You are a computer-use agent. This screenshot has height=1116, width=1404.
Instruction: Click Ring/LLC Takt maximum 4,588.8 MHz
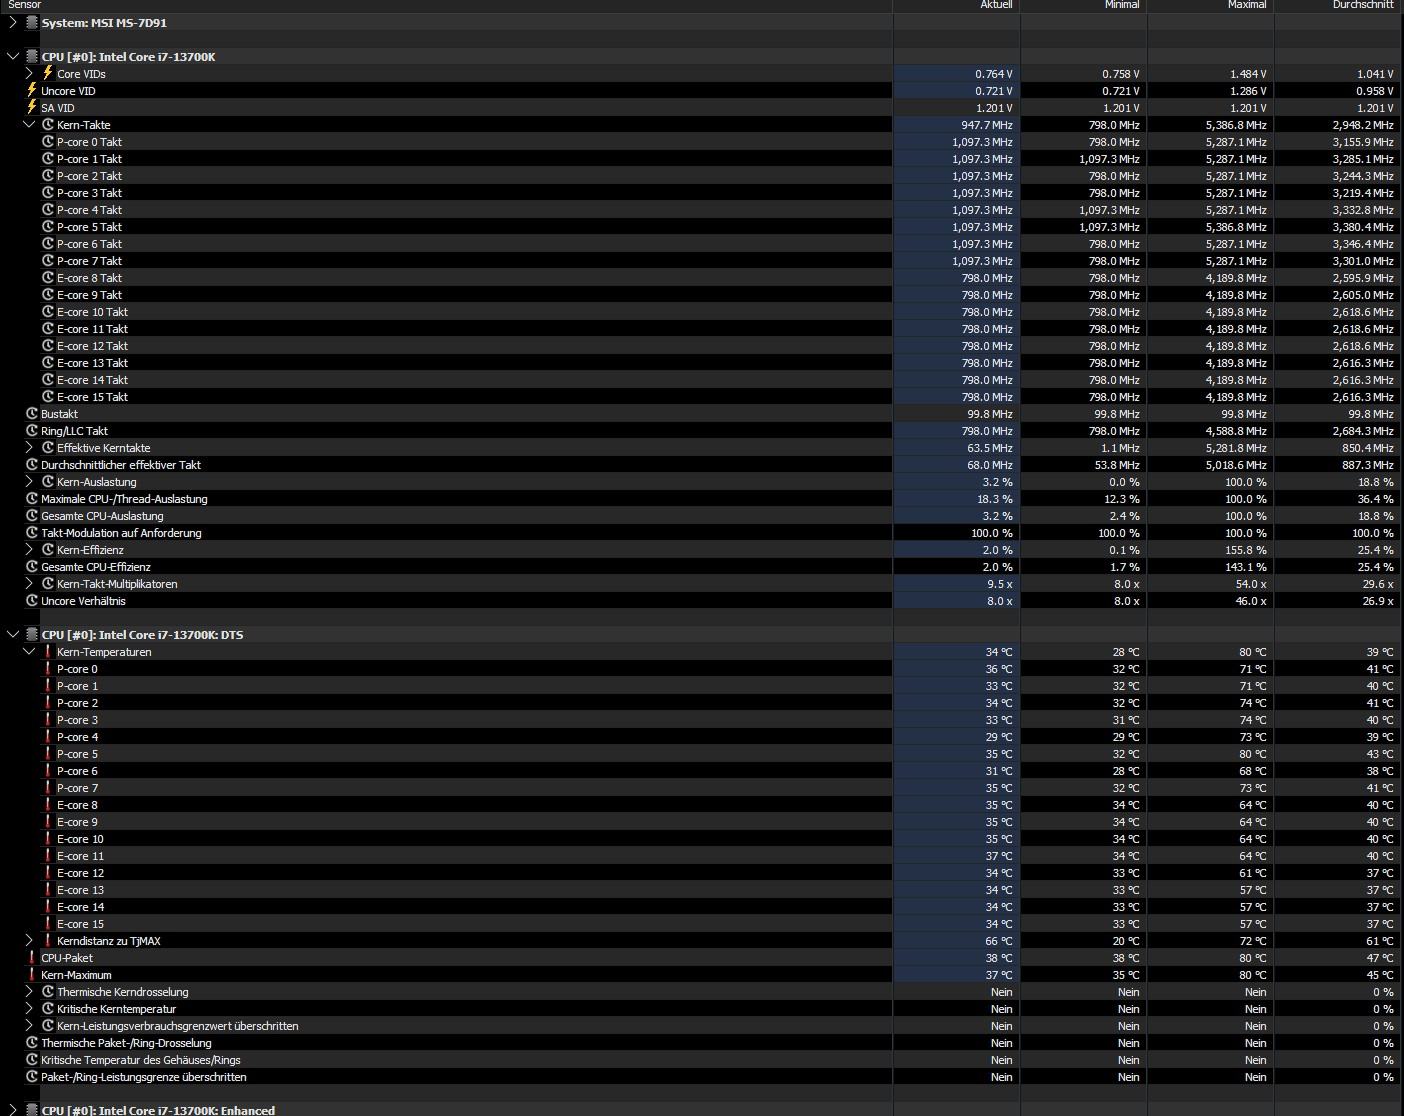coord(1236,431)
